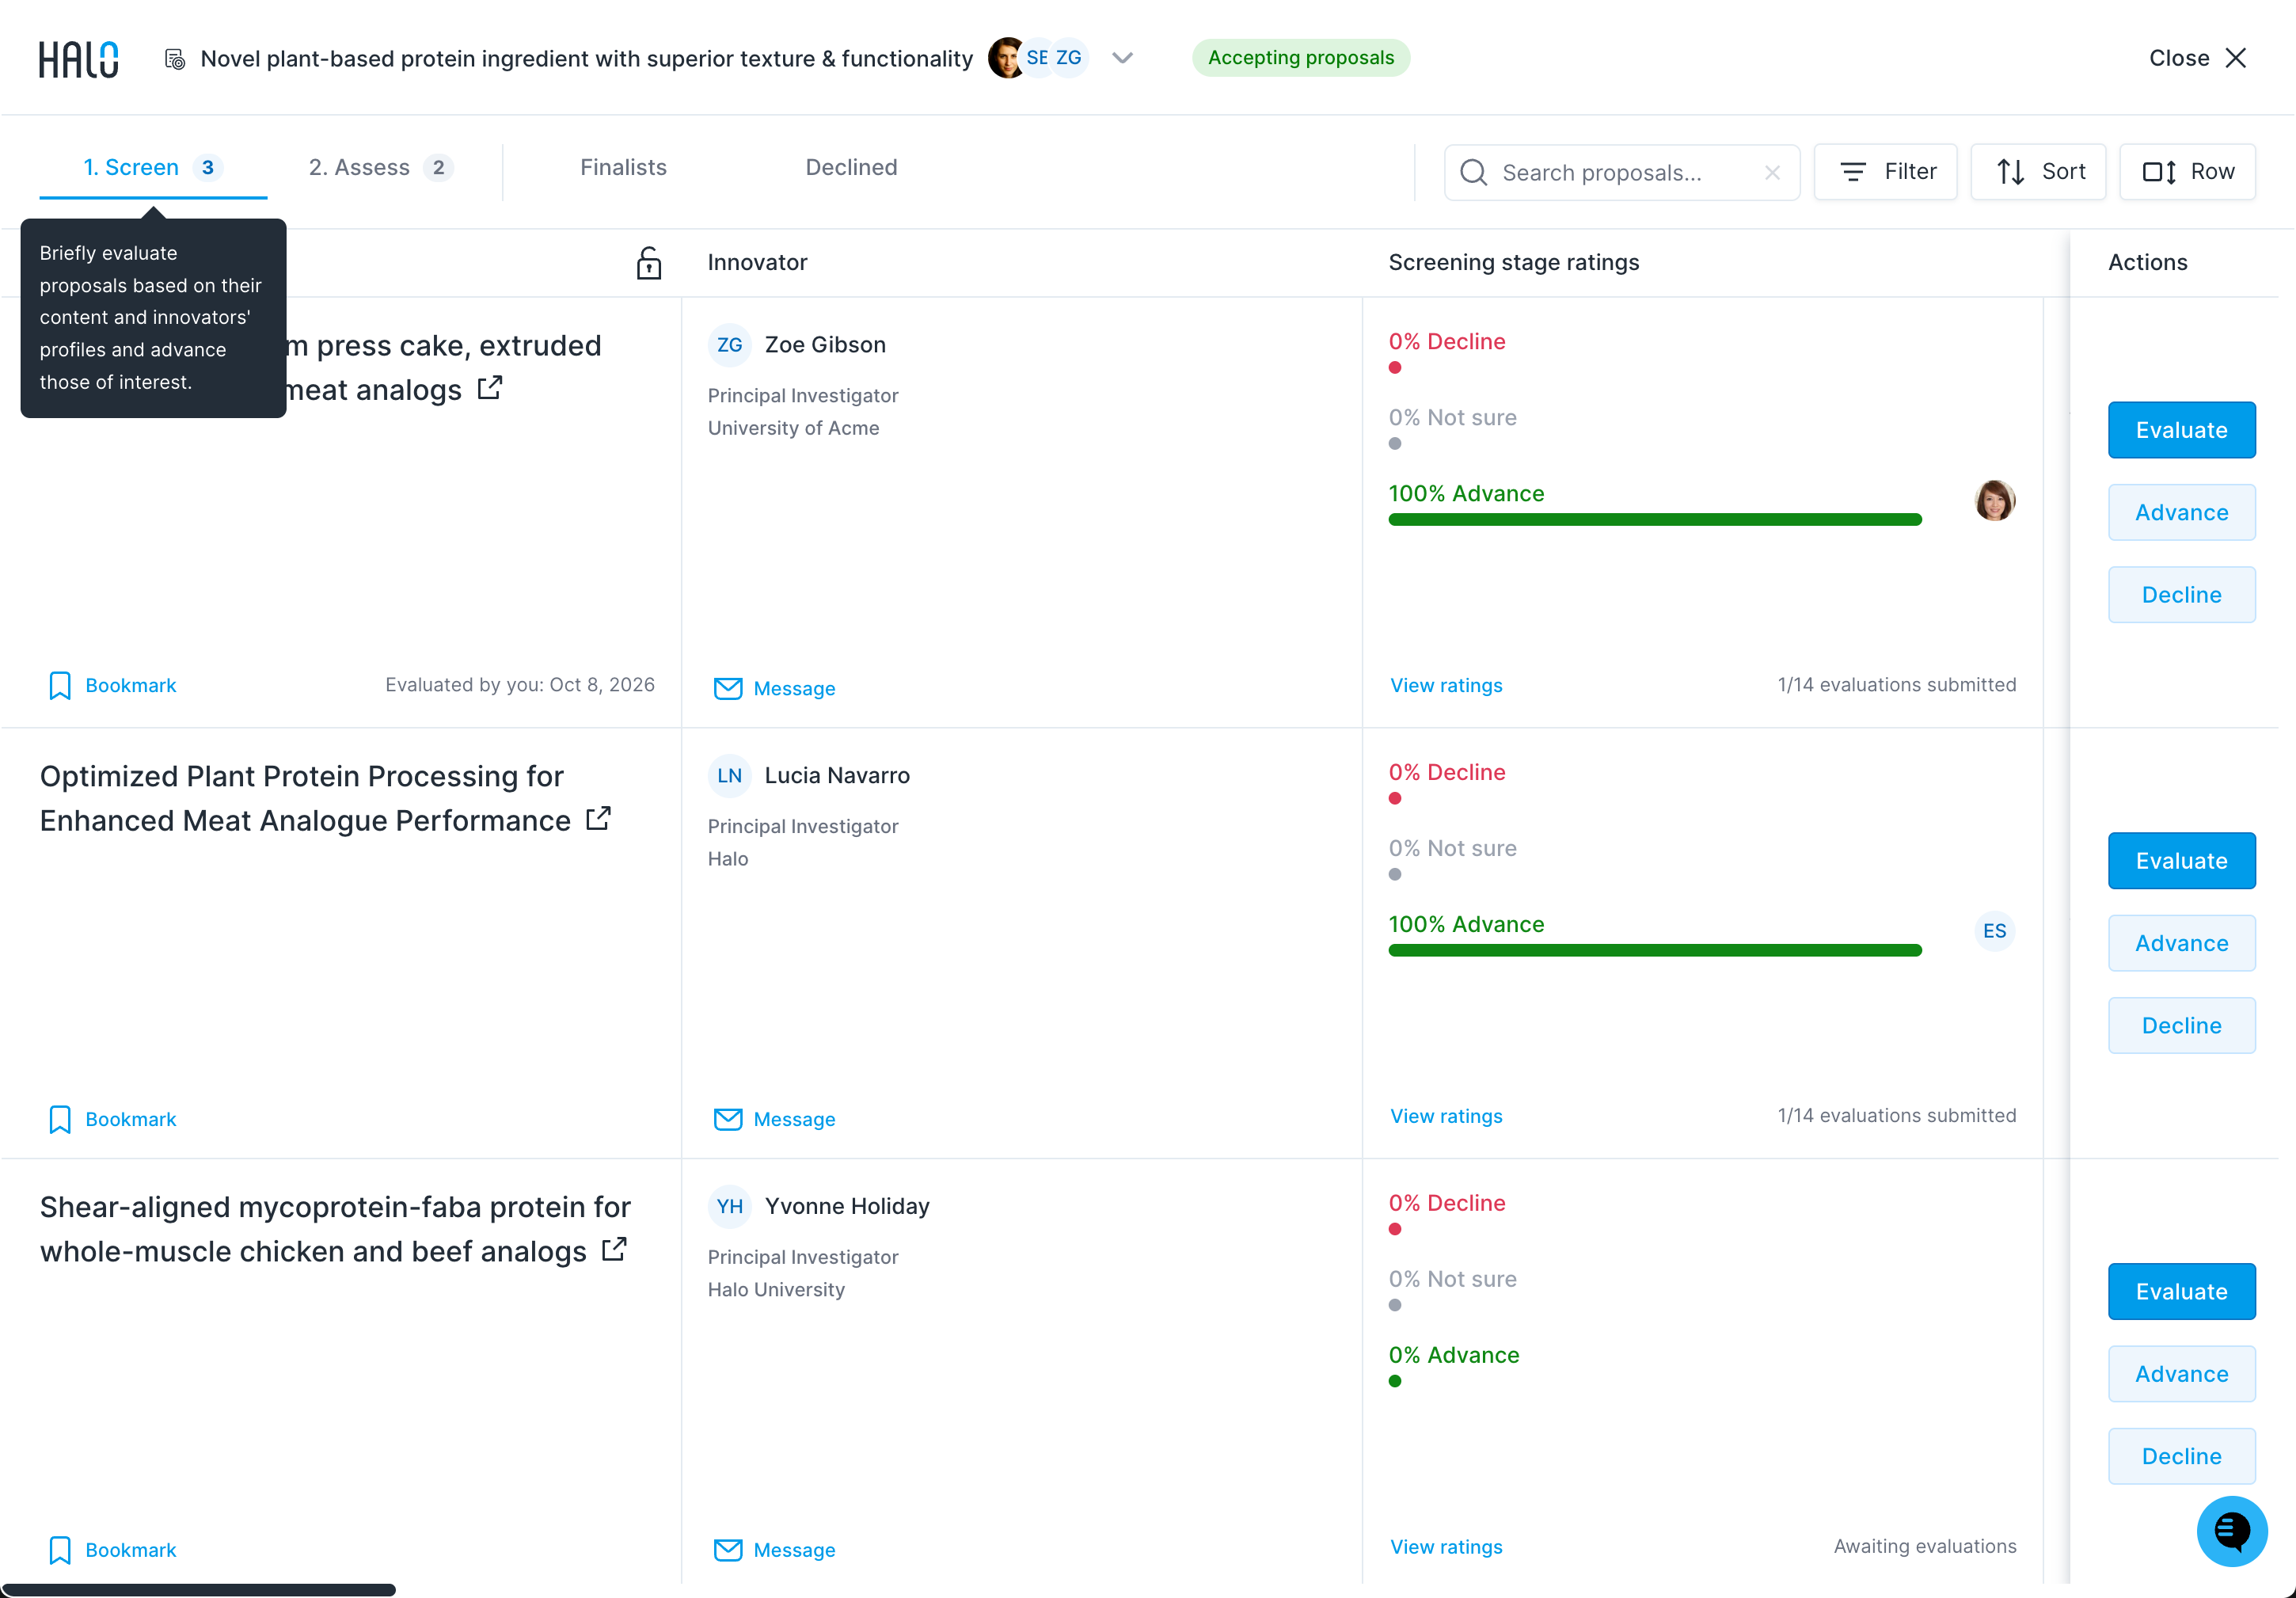This screenshot has width=2296, height=1598.
Task: Click the 100% Advance bar for Zoe Gibson
Action: pyautogui.click(x=1654, y=520)
